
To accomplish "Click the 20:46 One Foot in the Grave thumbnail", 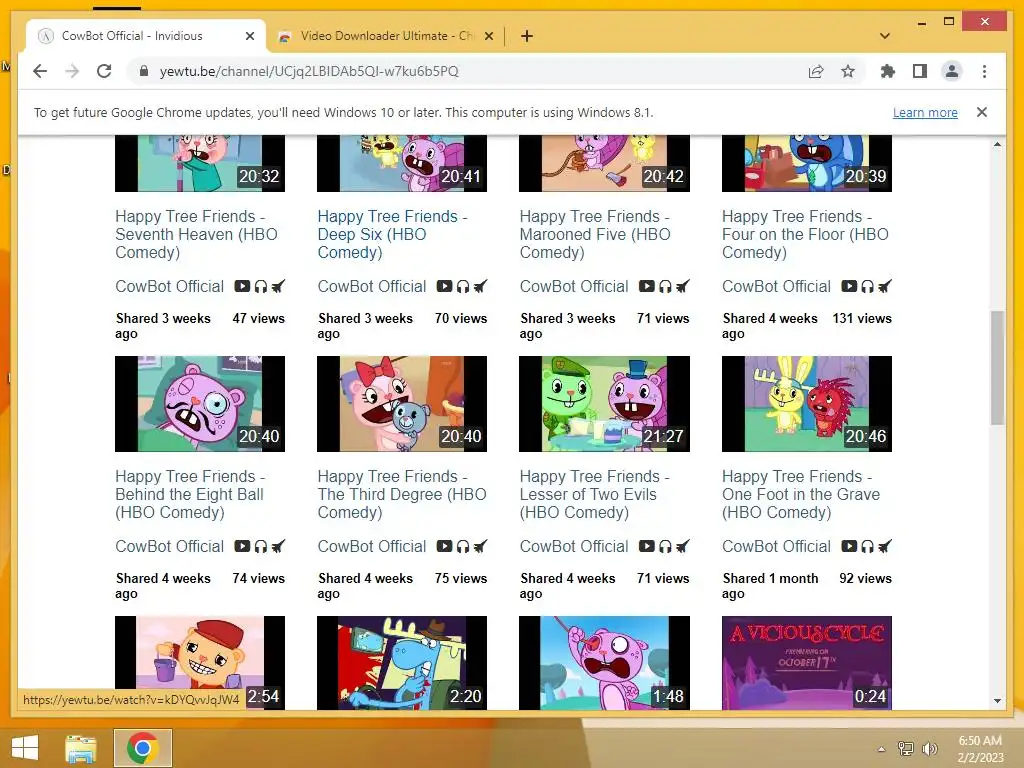I will 807,404.
